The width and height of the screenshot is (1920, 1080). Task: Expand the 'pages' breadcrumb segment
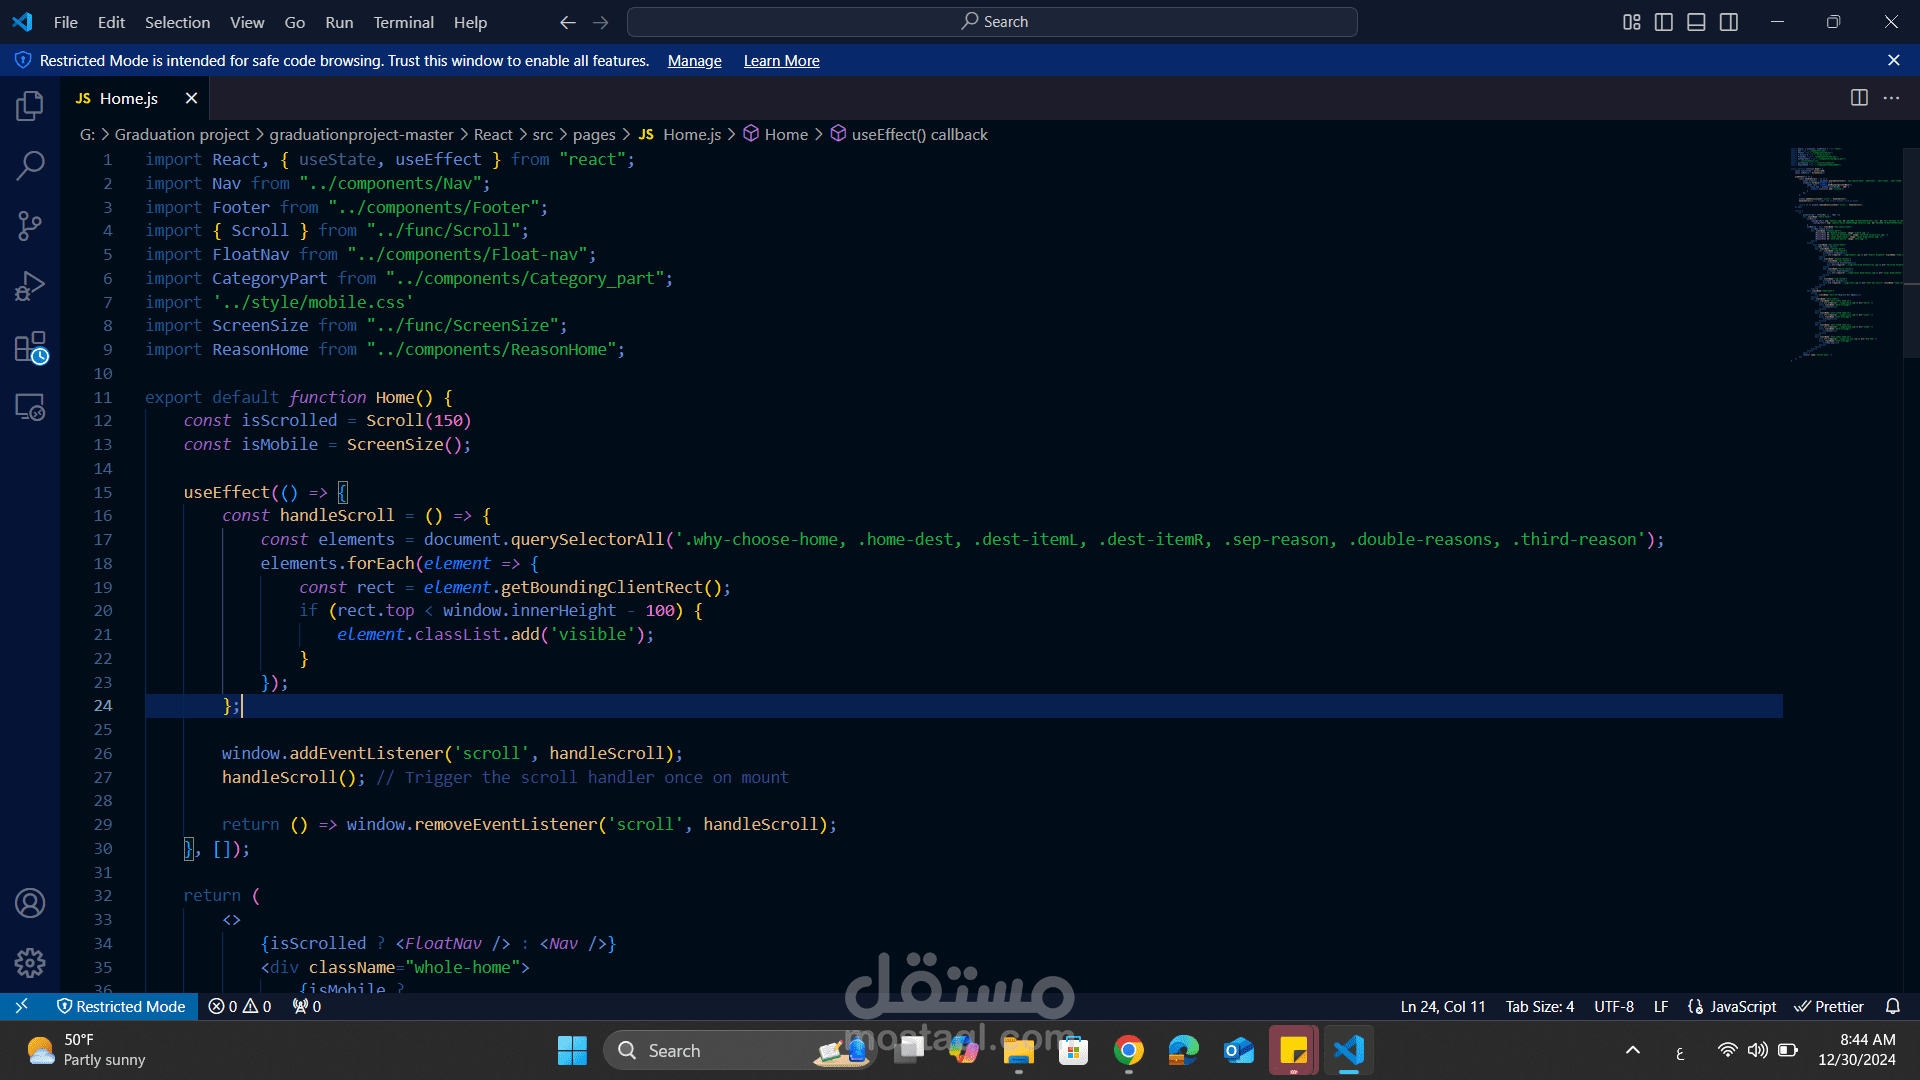[593, 134]
